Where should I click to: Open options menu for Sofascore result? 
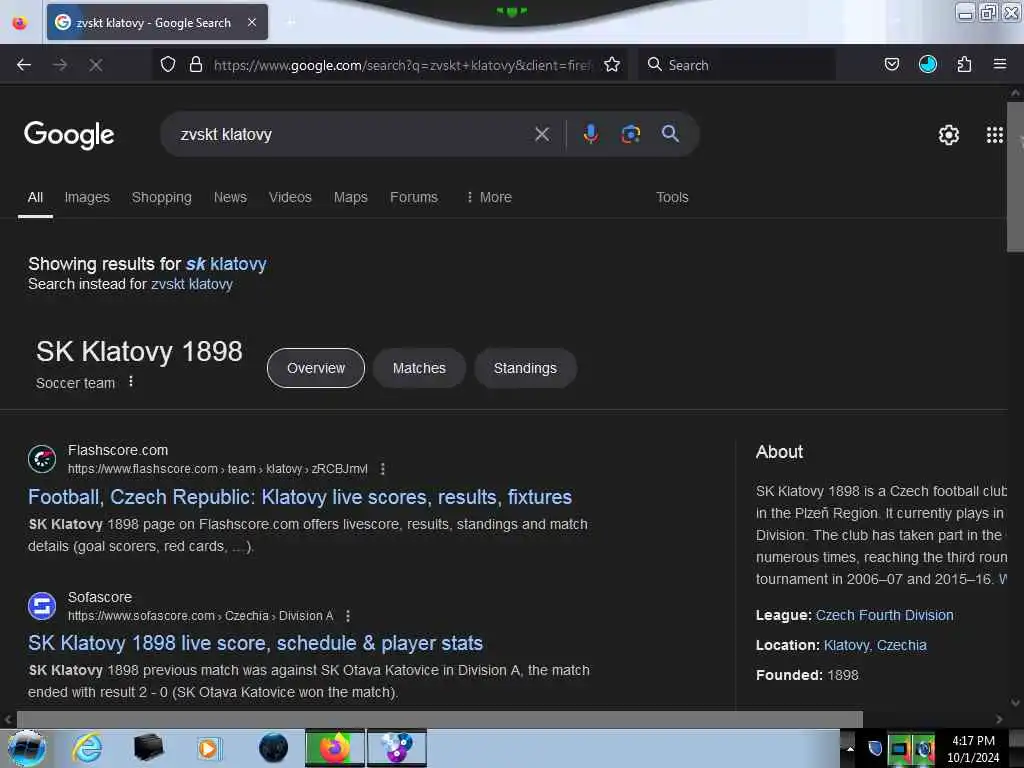(348, 616)
